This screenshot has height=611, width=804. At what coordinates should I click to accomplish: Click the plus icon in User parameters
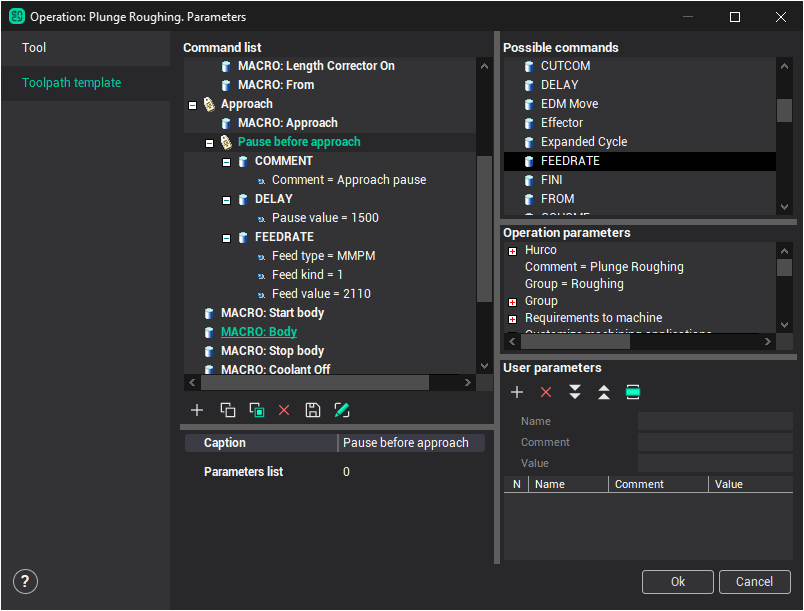(517, 392)
